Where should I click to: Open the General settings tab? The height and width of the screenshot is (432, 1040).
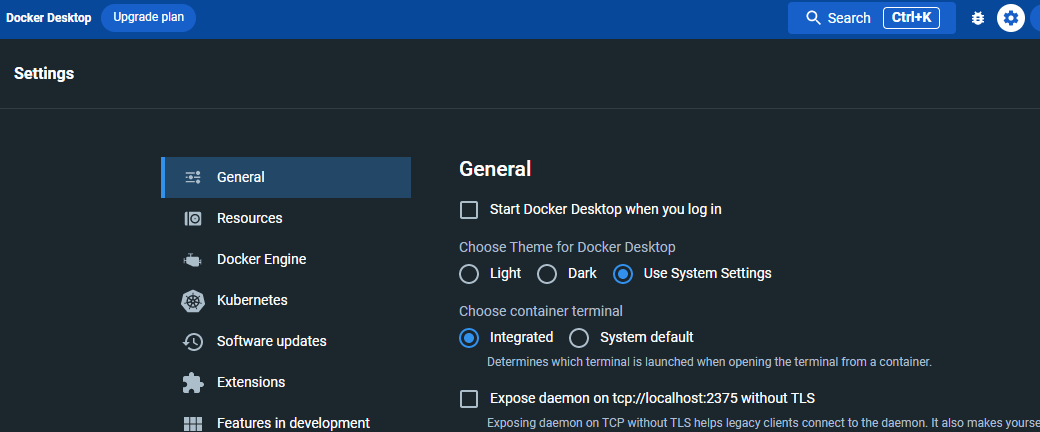click(x=286, y=177)
